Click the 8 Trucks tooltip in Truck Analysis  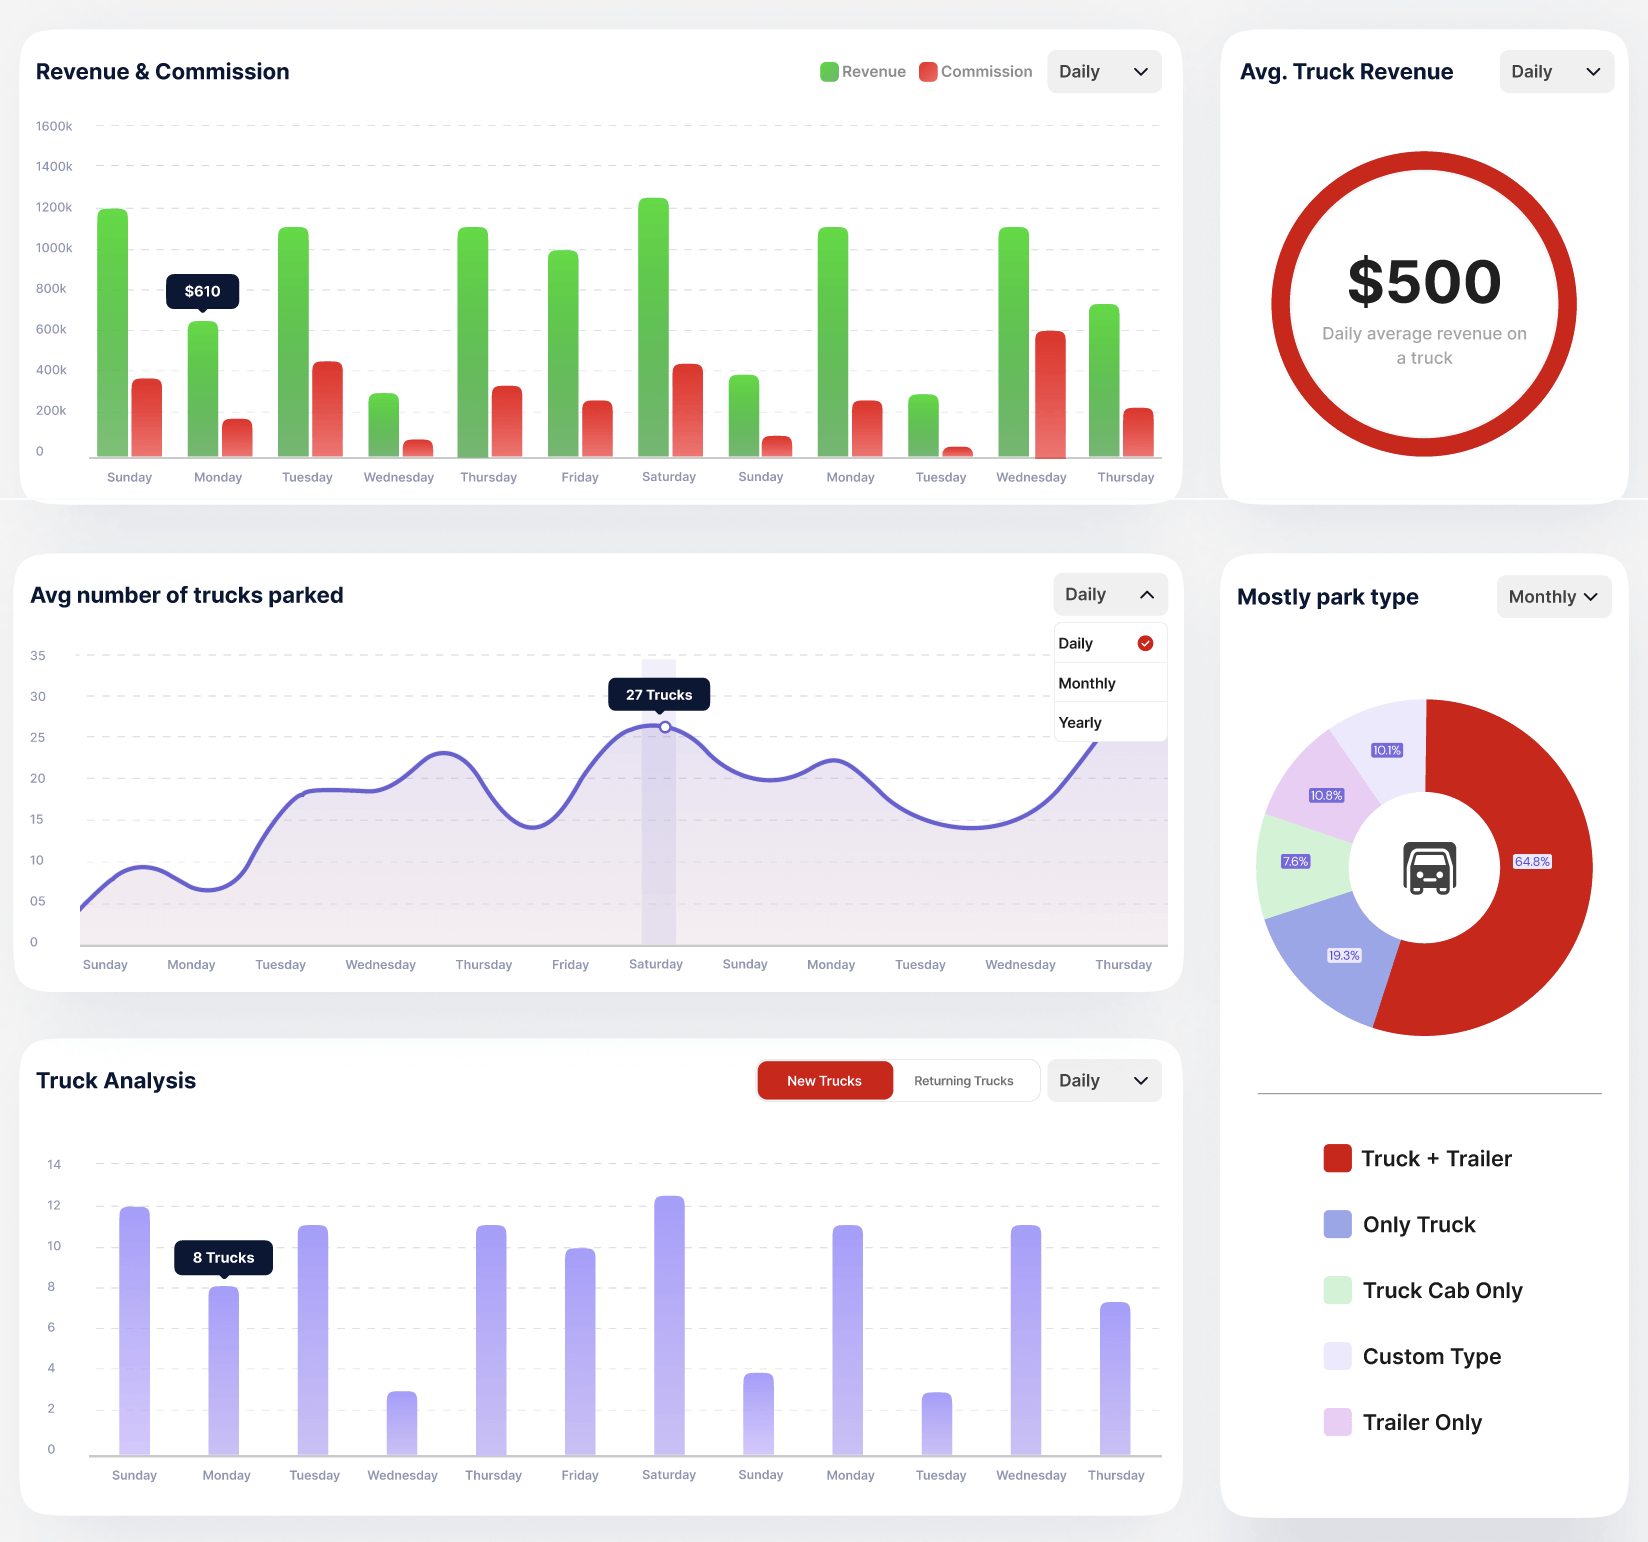pos(224,1257)
